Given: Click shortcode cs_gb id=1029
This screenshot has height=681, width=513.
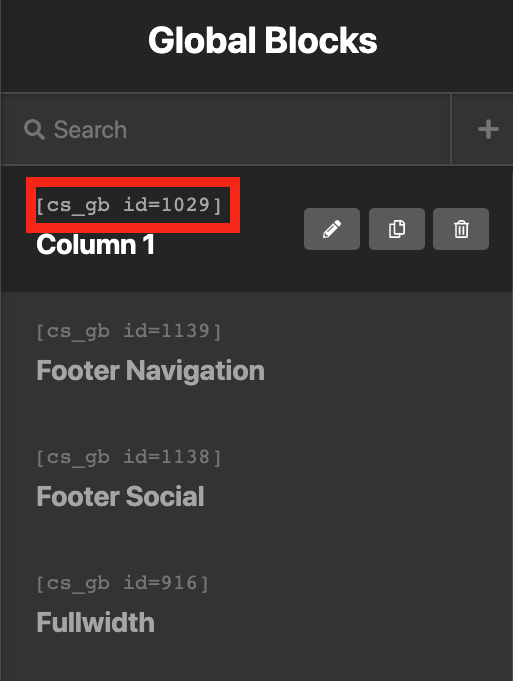Looking at the screenshot, I should (x=129, y=205).
